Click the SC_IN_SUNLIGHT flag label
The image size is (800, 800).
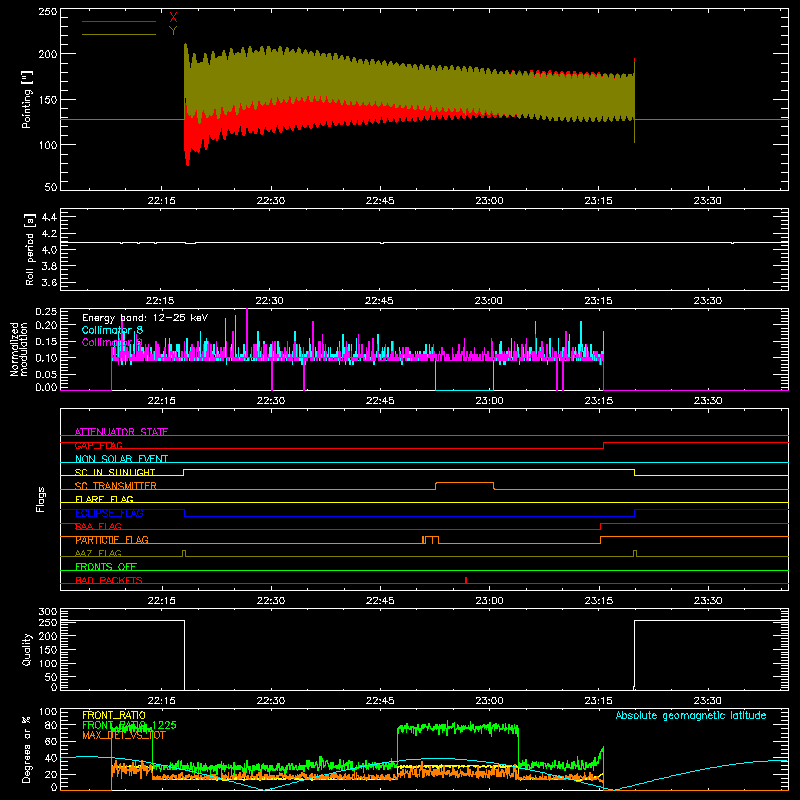coord(115,472)
